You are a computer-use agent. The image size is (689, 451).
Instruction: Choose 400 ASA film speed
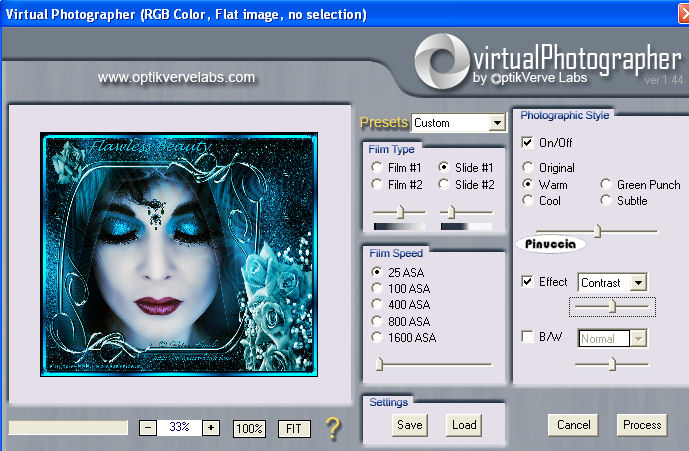coord(377,304)
